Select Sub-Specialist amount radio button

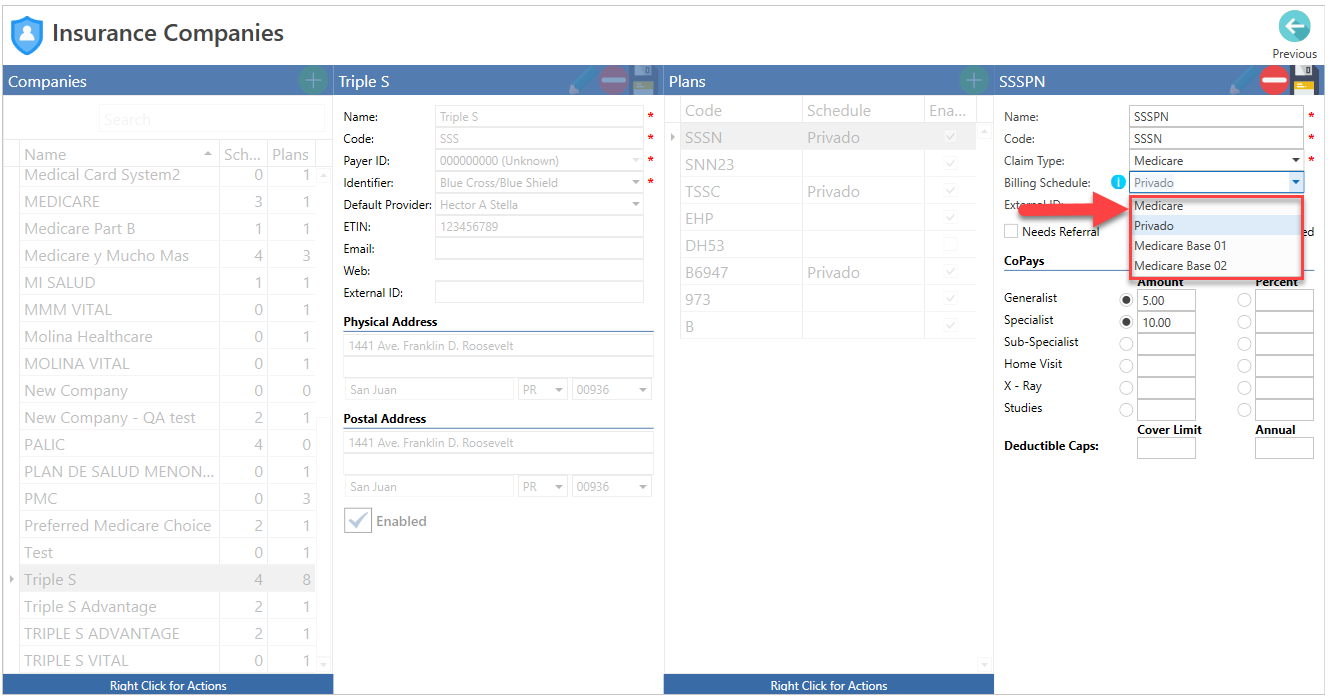(1127, 344)
